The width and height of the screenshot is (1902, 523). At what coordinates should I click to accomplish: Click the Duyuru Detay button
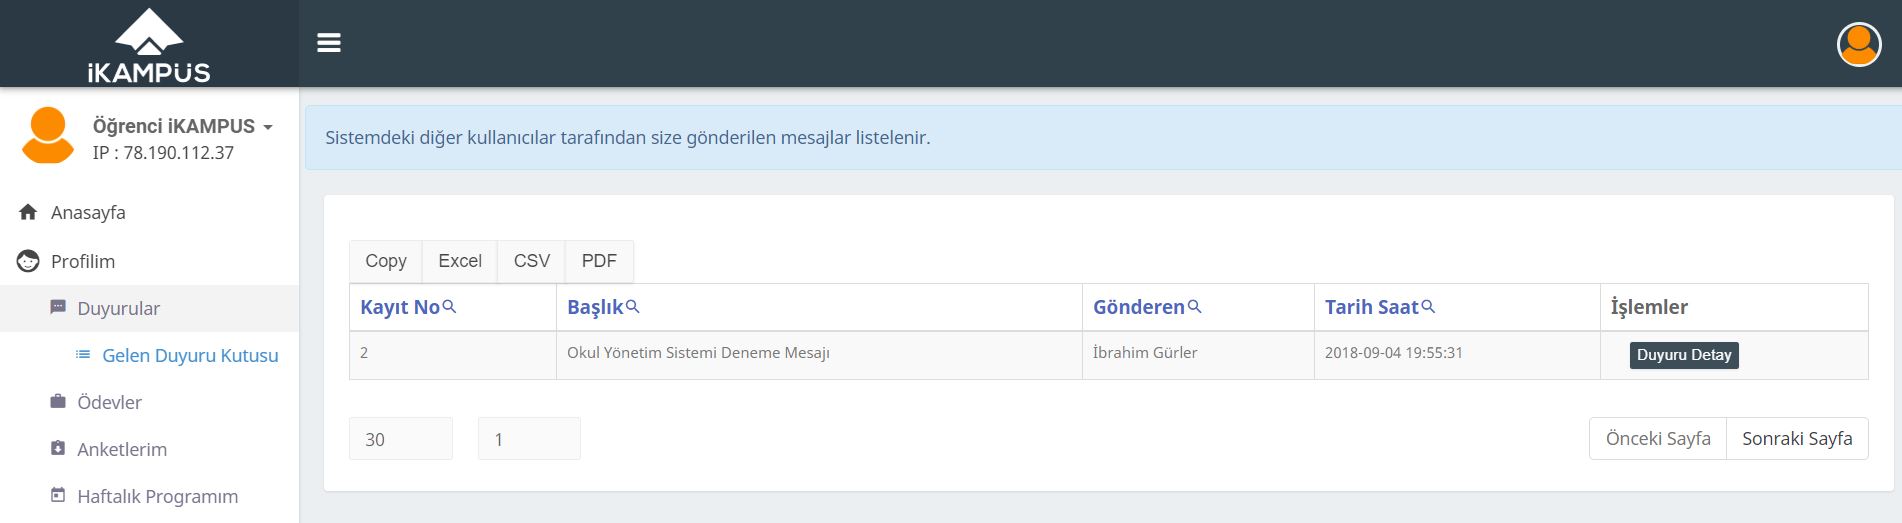click(x=1684, y=355)
